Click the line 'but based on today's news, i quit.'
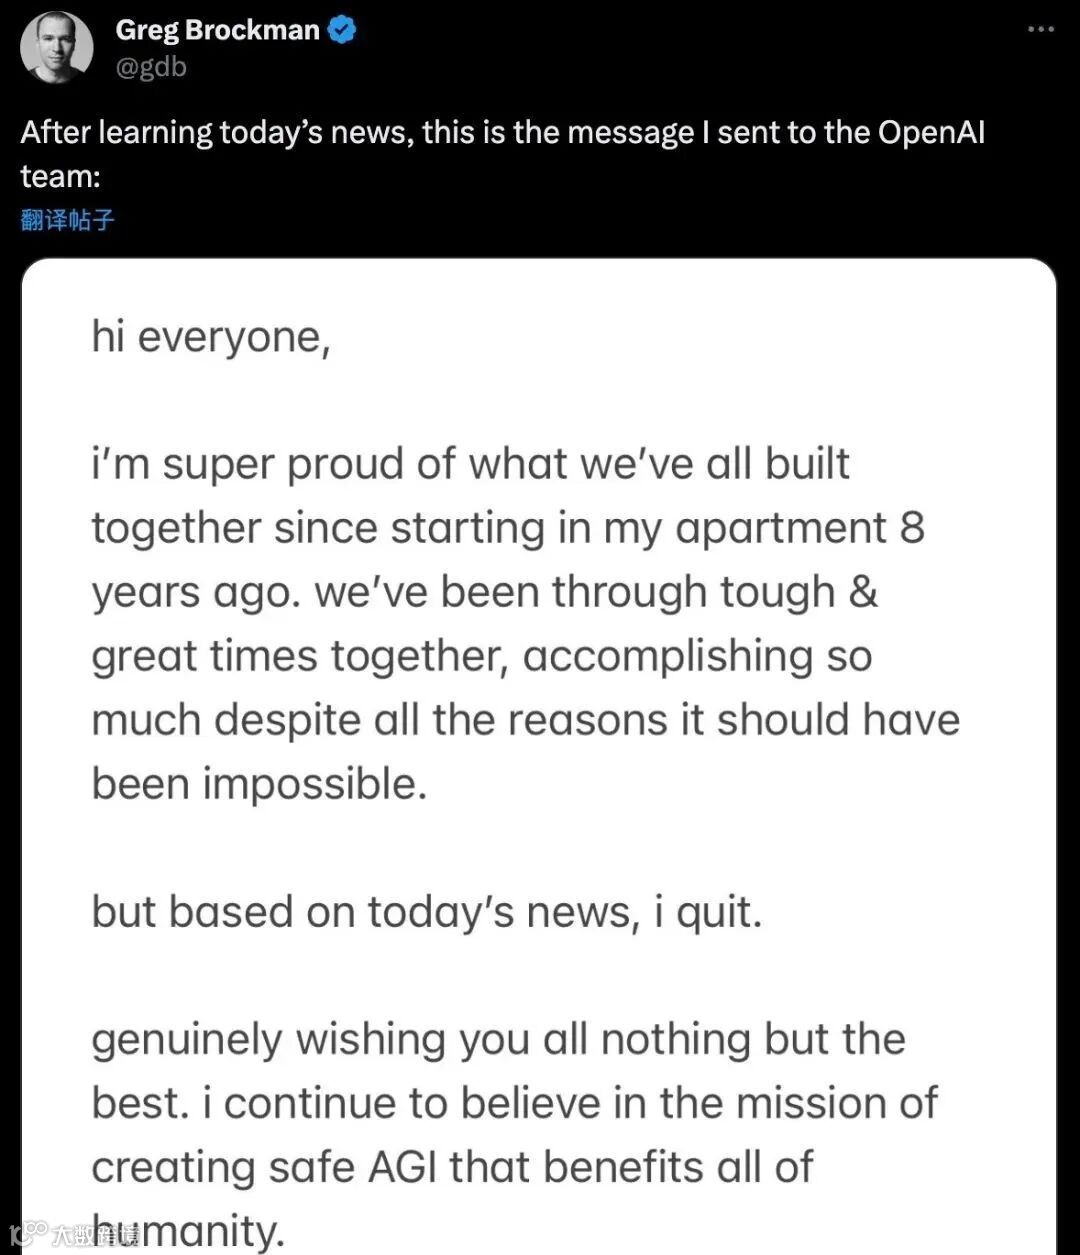 click(427, 912)
